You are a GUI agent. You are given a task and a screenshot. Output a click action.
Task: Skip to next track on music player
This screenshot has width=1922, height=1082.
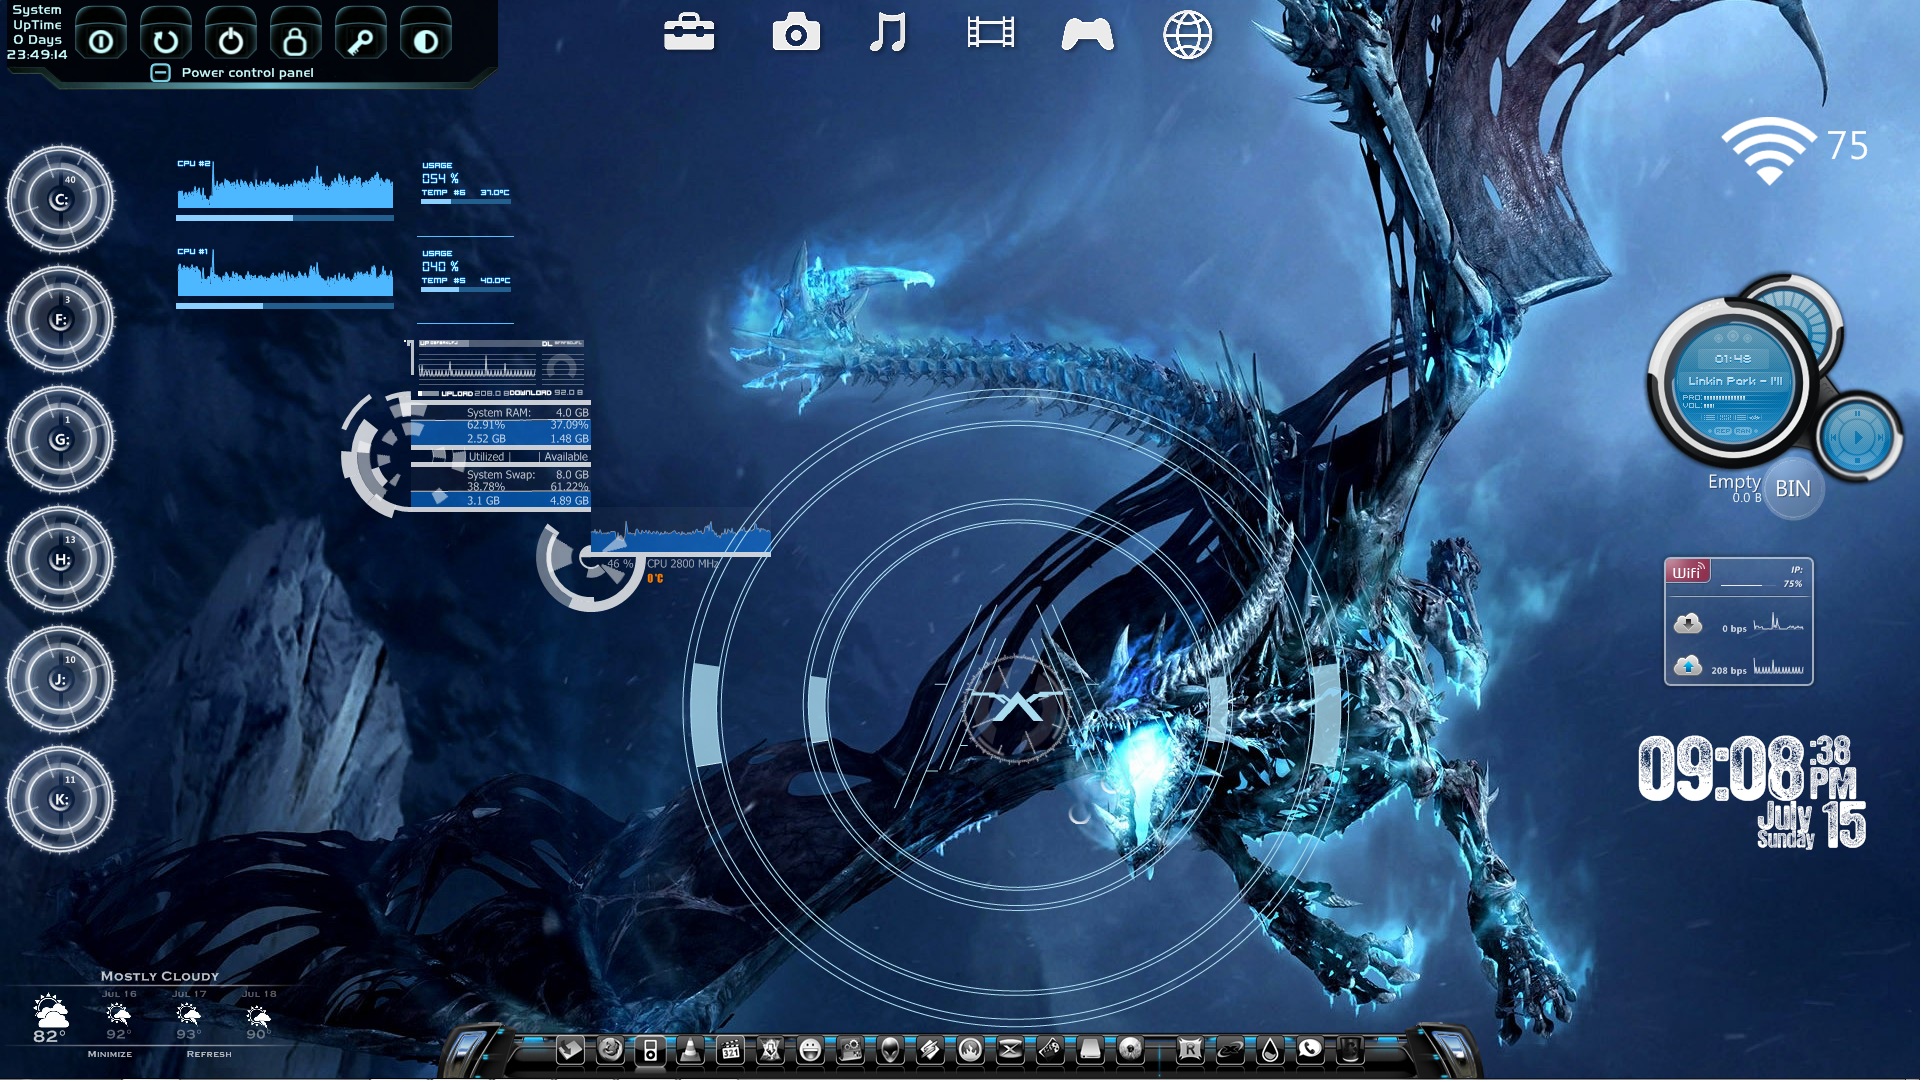[x=1881, y=438]
